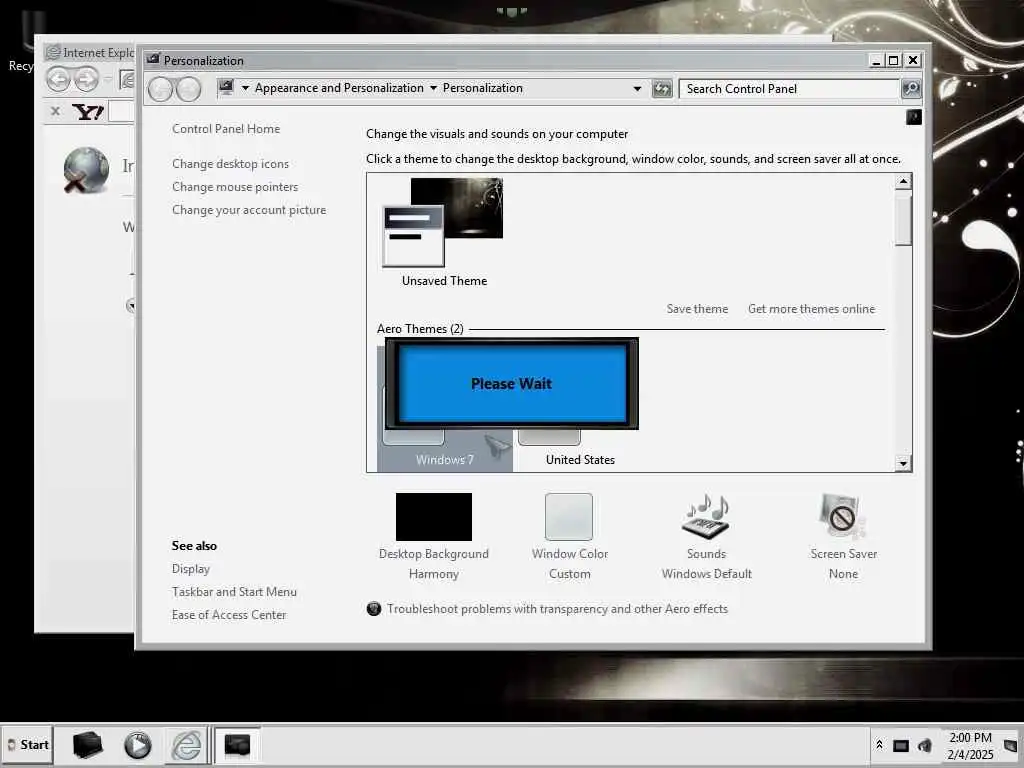Open Ease of Access Center link
This screenshot has width=1024, height=768.
tap(229, 615)
